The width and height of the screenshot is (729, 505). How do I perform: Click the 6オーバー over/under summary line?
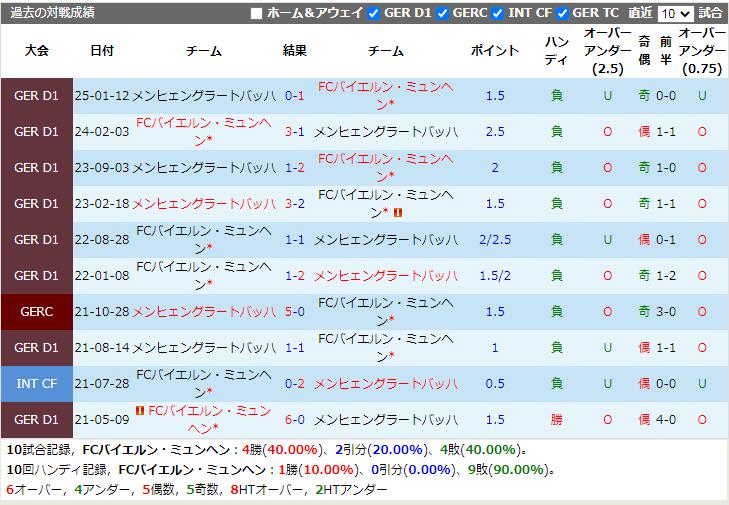click(x=196, y=490)
